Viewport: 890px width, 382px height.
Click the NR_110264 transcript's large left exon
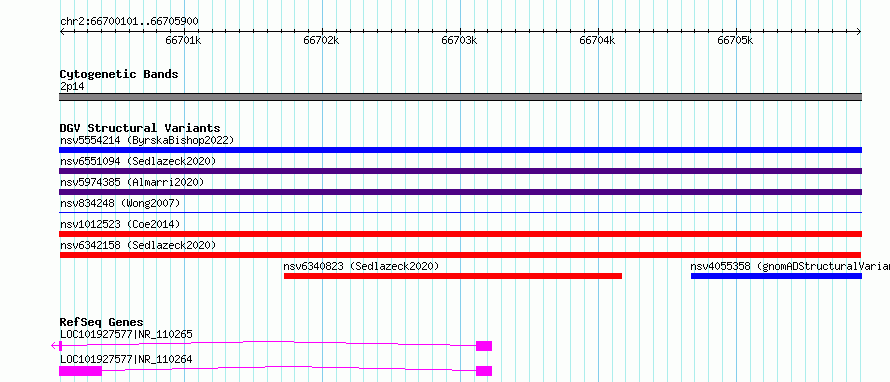[81, 371]
